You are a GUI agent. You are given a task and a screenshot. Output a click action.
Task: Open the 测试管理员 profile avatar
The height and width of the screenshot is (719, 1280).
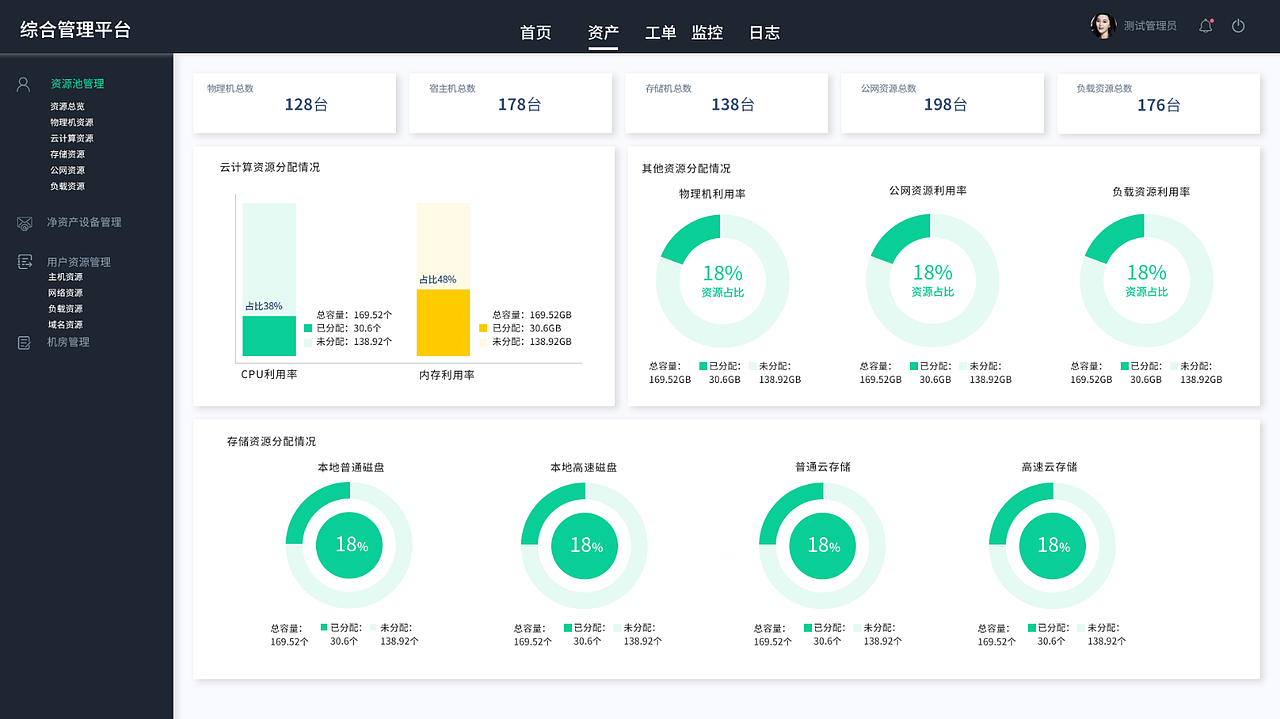[1102, 25]
